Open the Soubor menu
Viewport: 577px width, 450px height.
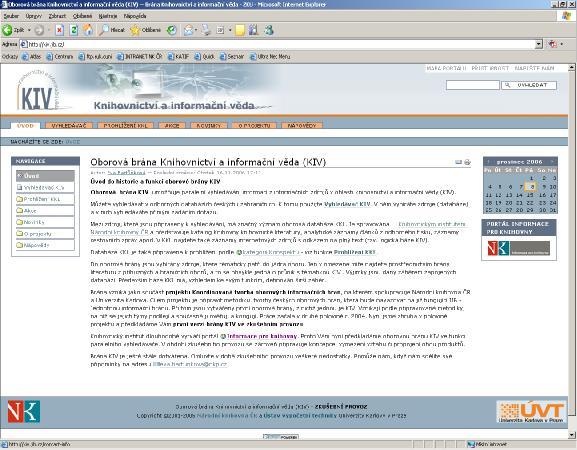point(11,16)
